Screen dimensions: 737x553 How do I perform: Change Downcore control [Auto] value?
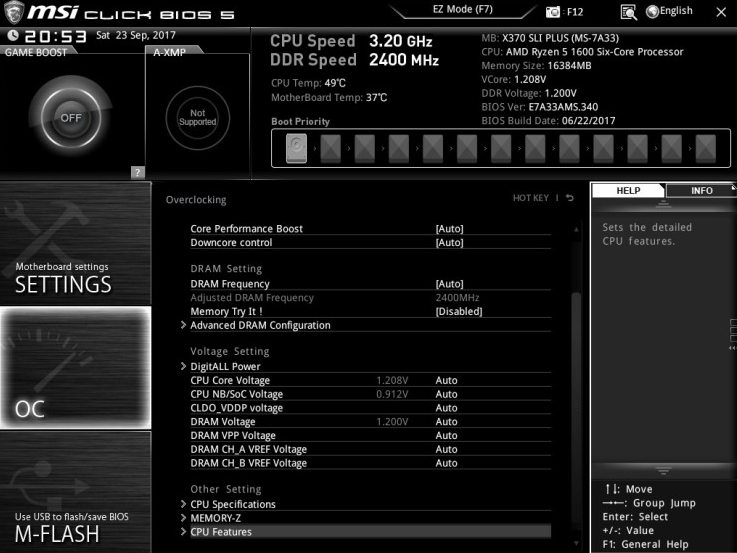(449, 242)
